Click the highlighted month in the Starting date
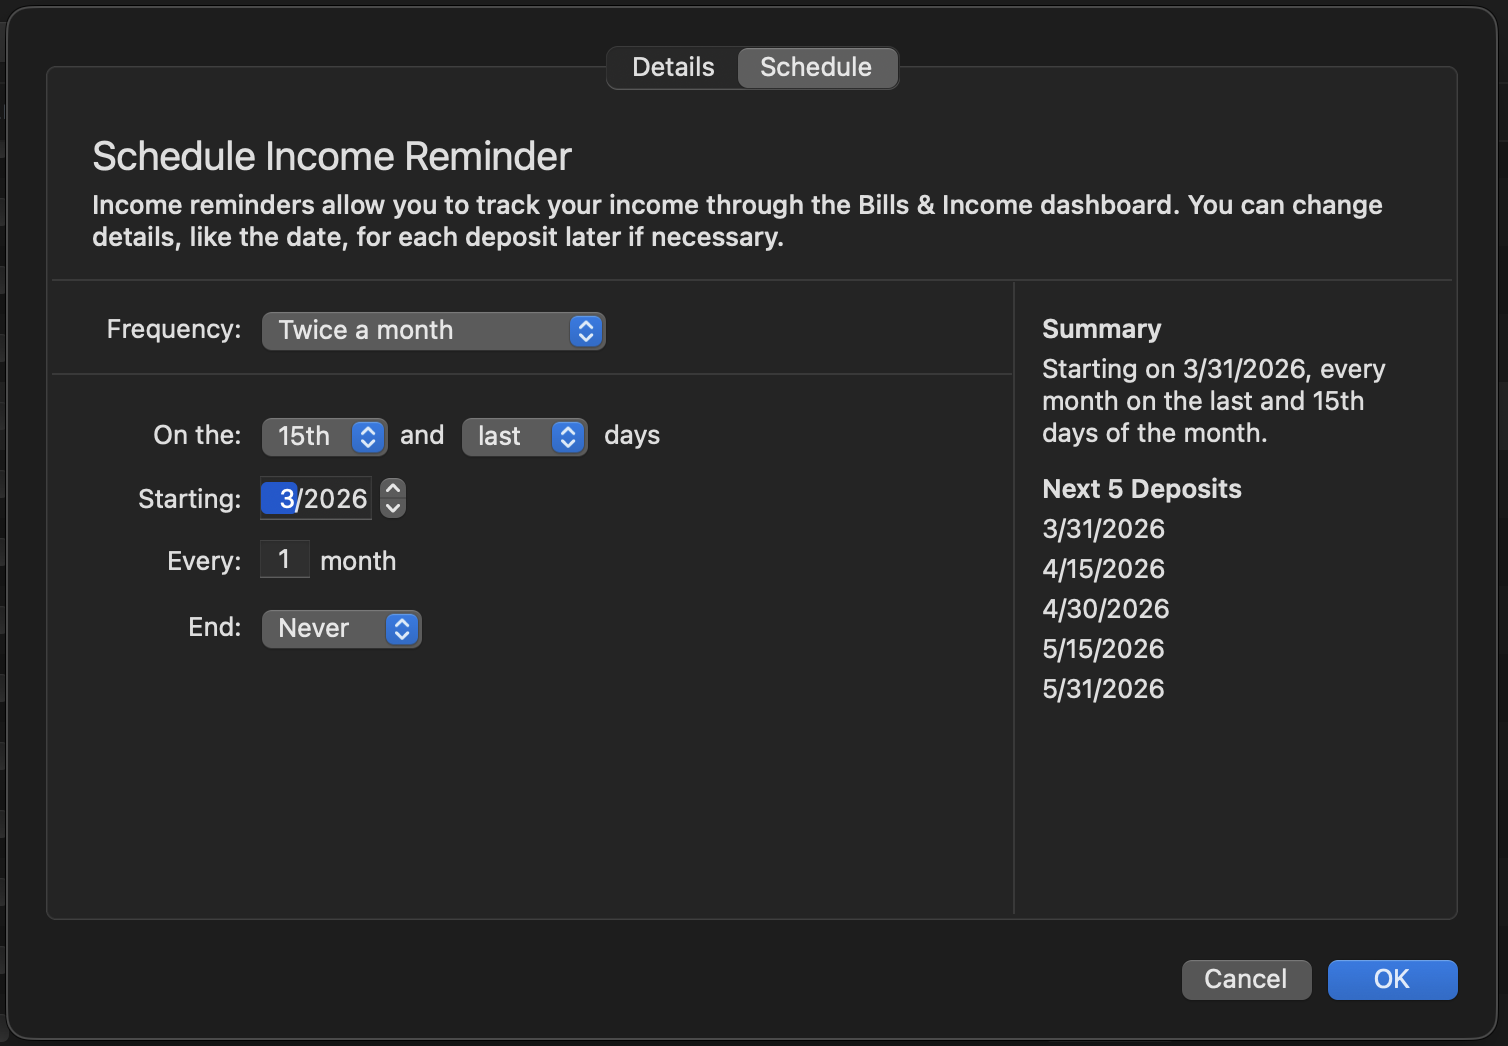 [x=281, y=498]
